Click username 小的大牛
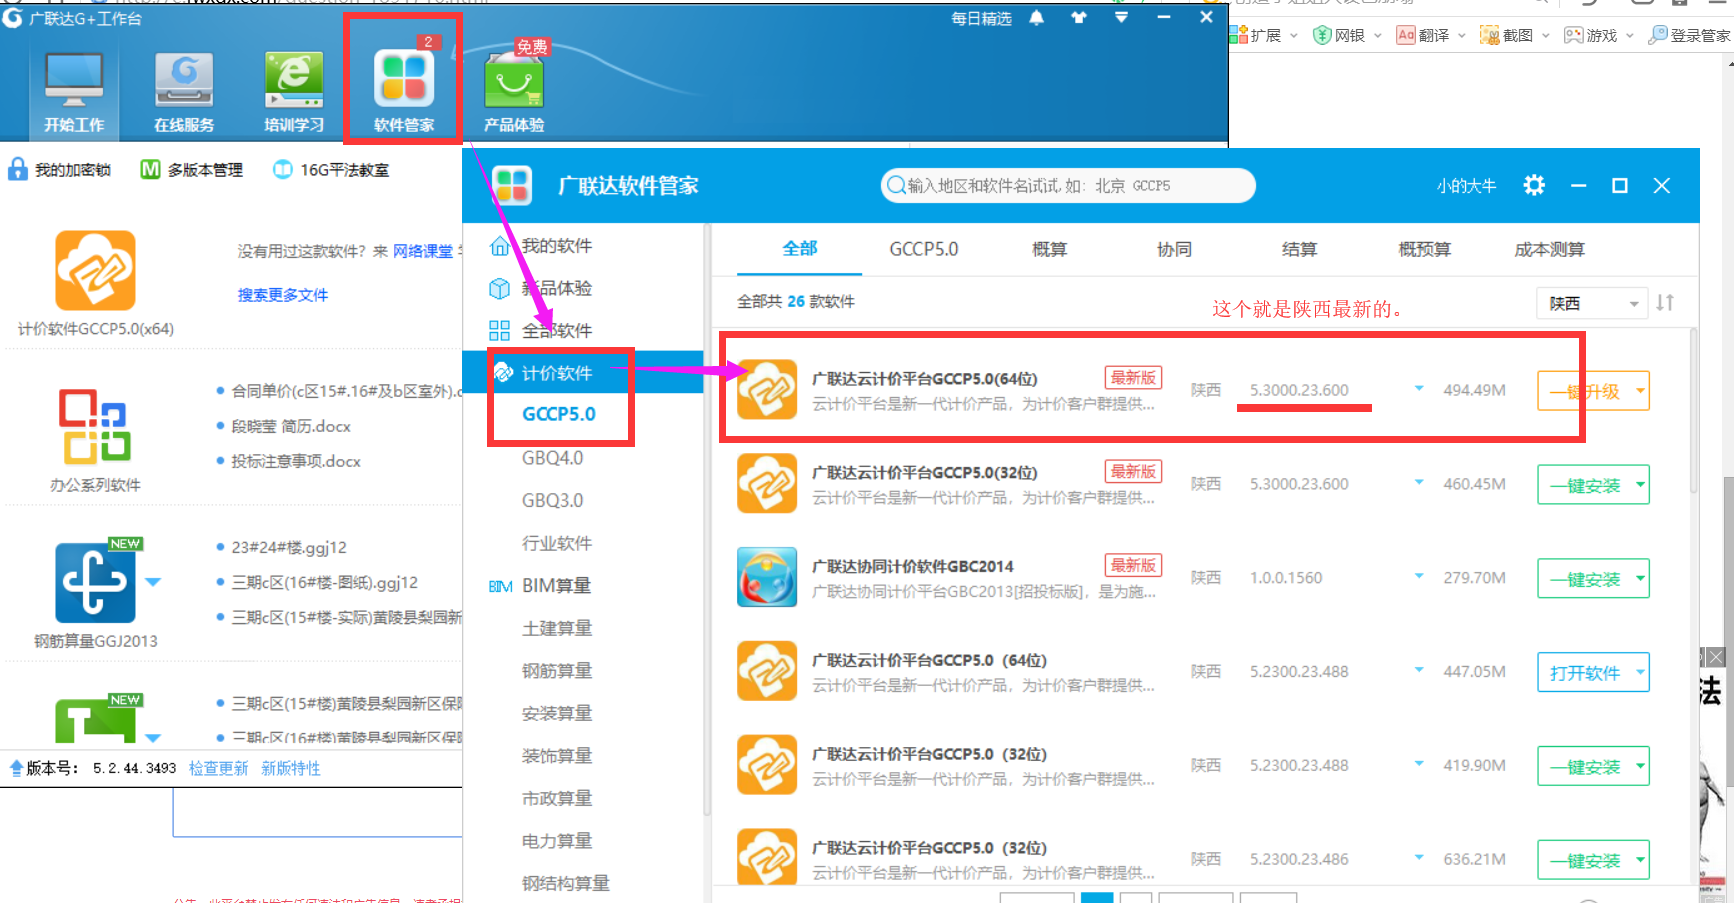 (x=1467, y=185)
